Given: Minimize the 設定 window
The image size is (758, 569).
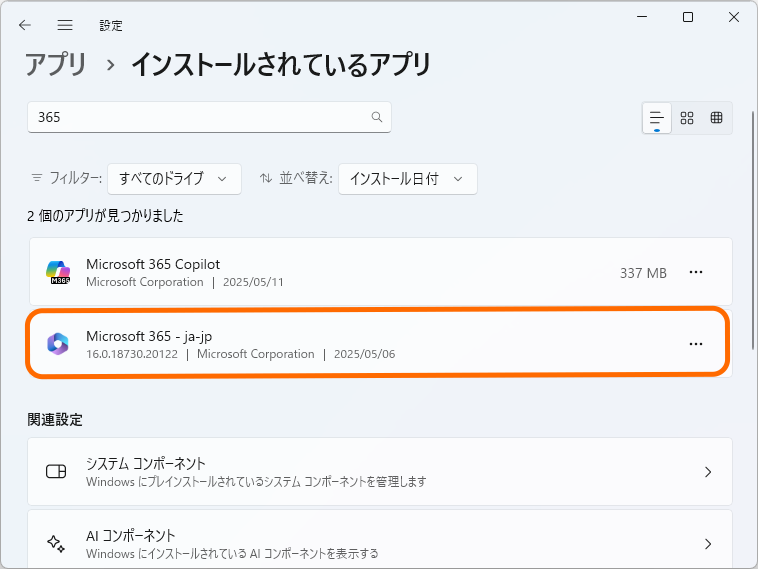Looking at the screenshot, I should [642, 17].
